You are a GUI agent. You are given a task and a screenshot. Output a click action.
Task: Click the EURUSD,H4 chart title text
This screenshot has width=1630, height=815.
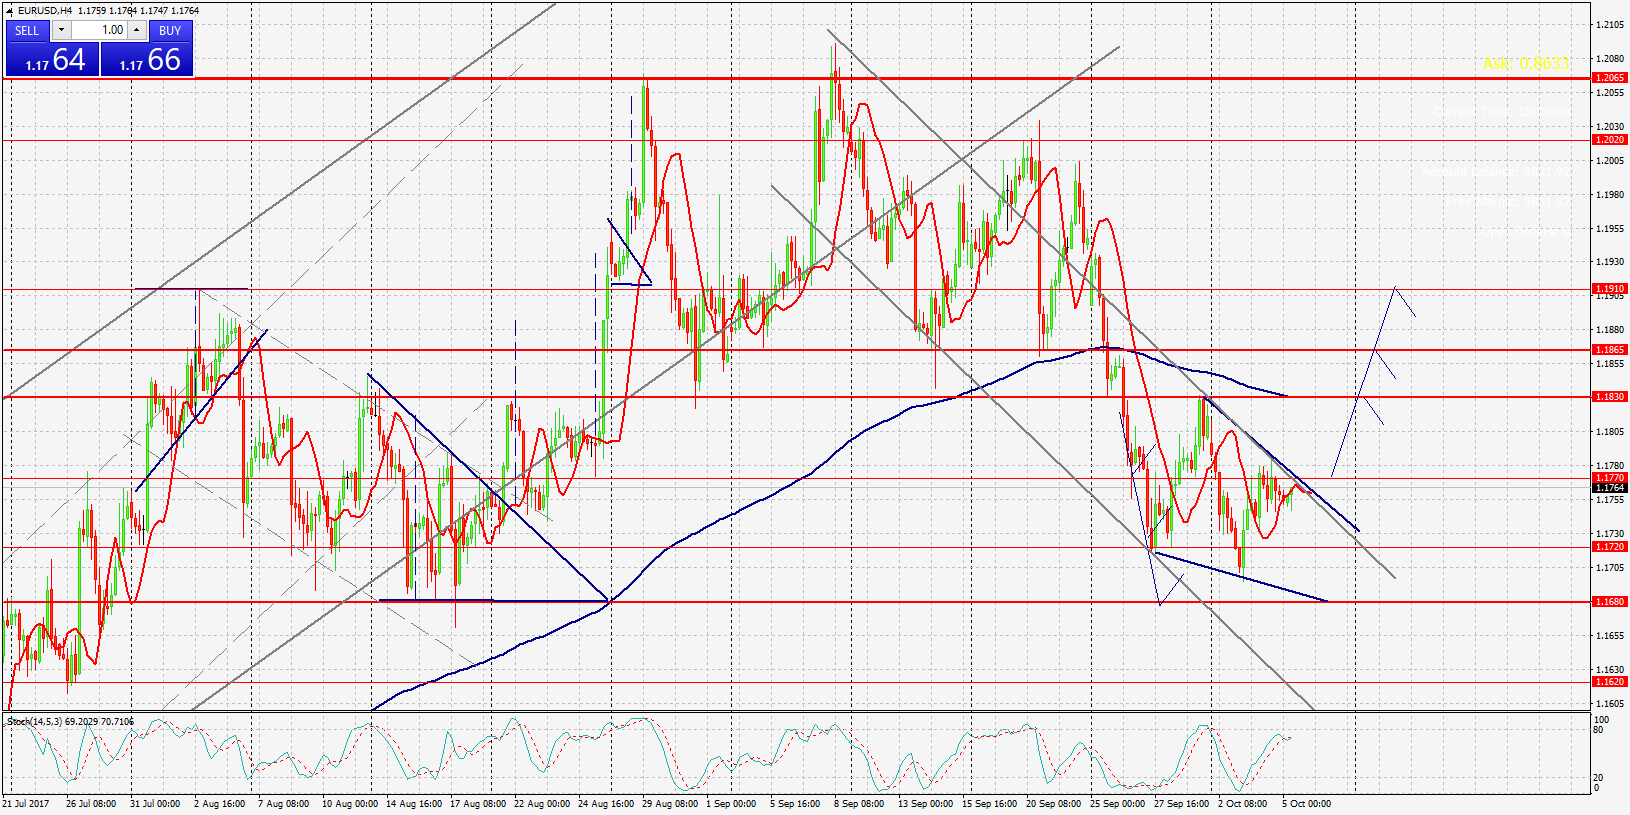[x=45, y=10]
